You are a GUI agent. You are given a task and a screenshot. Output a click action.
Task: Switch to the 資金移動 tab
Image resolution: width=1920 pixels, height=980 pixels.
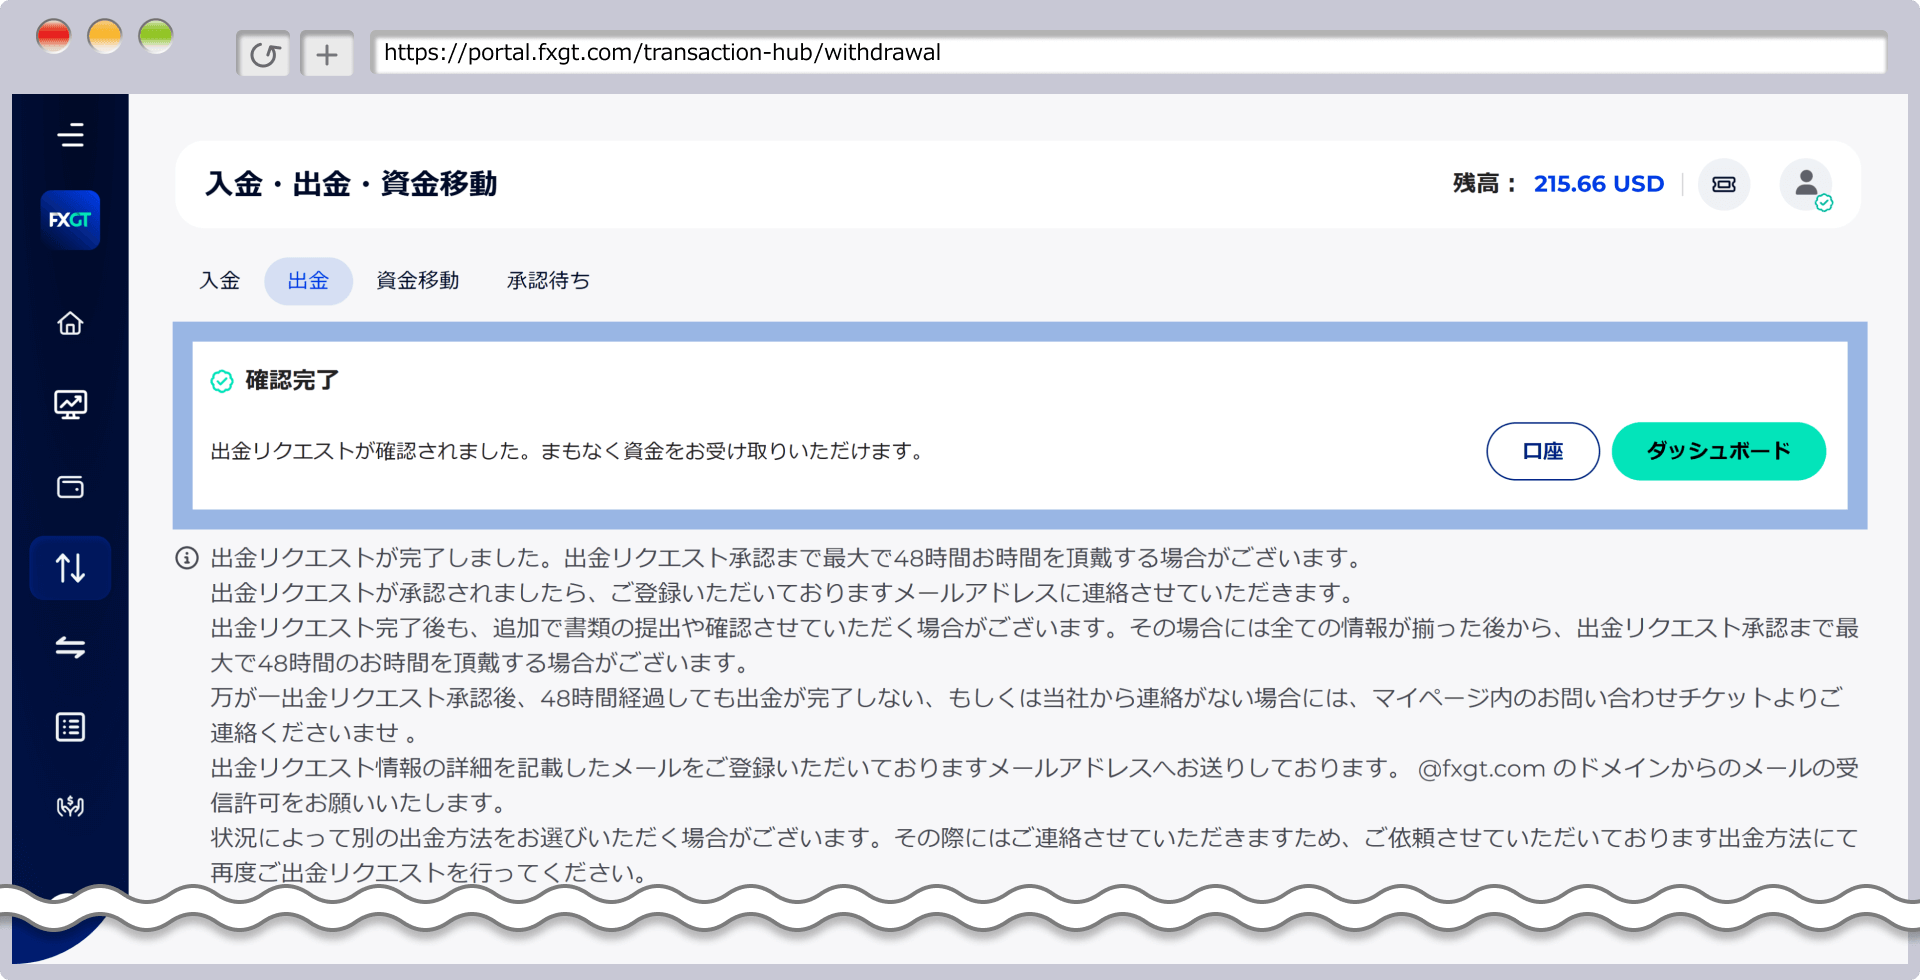(x=418, y=281)
